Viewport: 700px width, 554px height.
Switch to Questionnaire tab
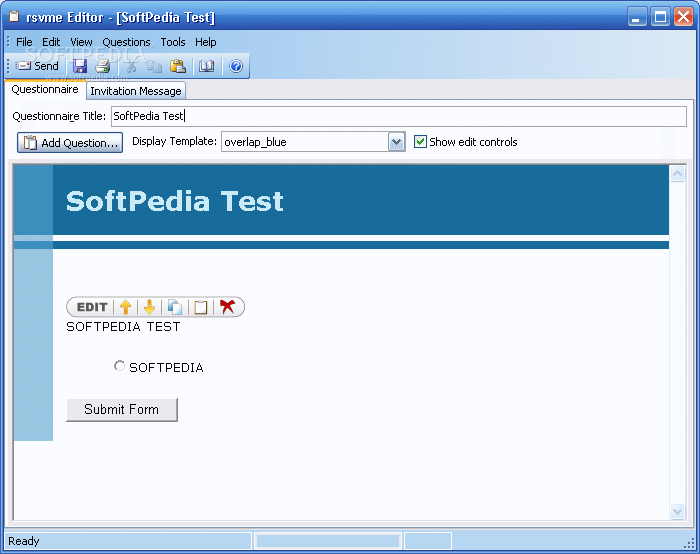pyautogui.click(x=45, y=90)
